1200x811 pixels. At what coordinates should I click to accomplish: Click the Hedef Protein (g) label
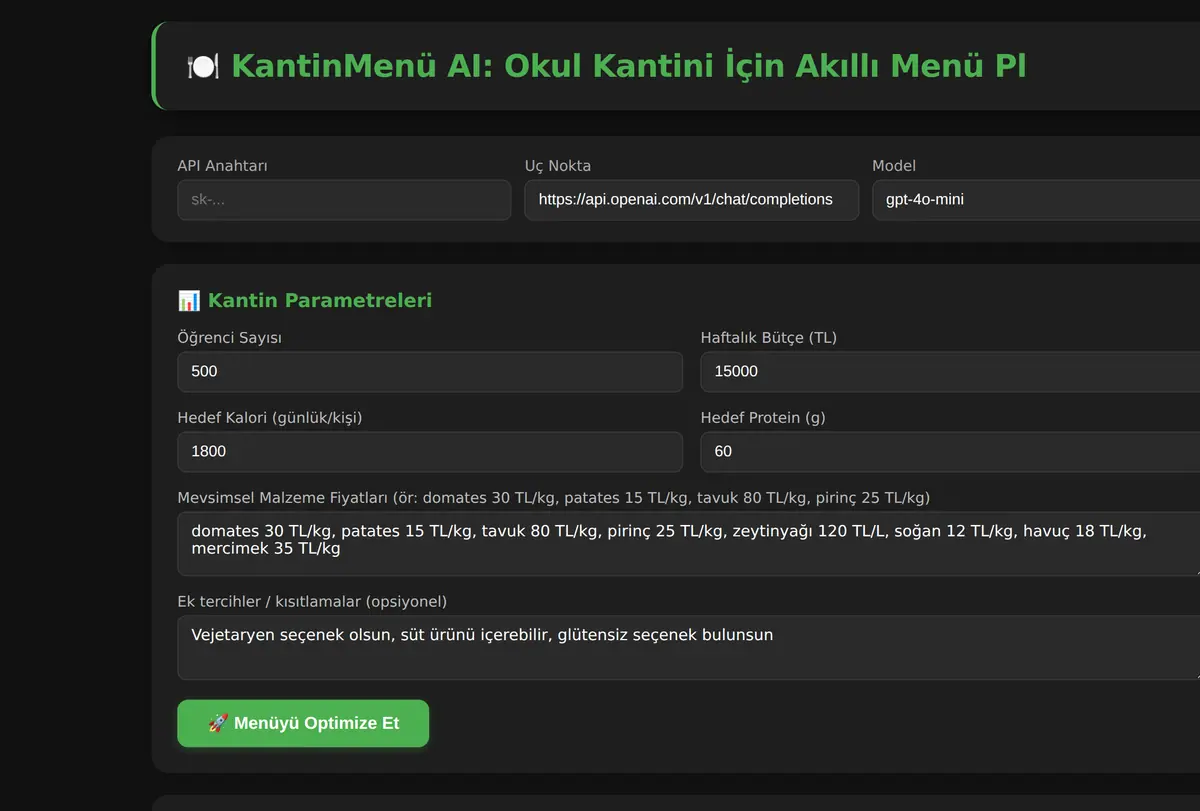point(763,418)
